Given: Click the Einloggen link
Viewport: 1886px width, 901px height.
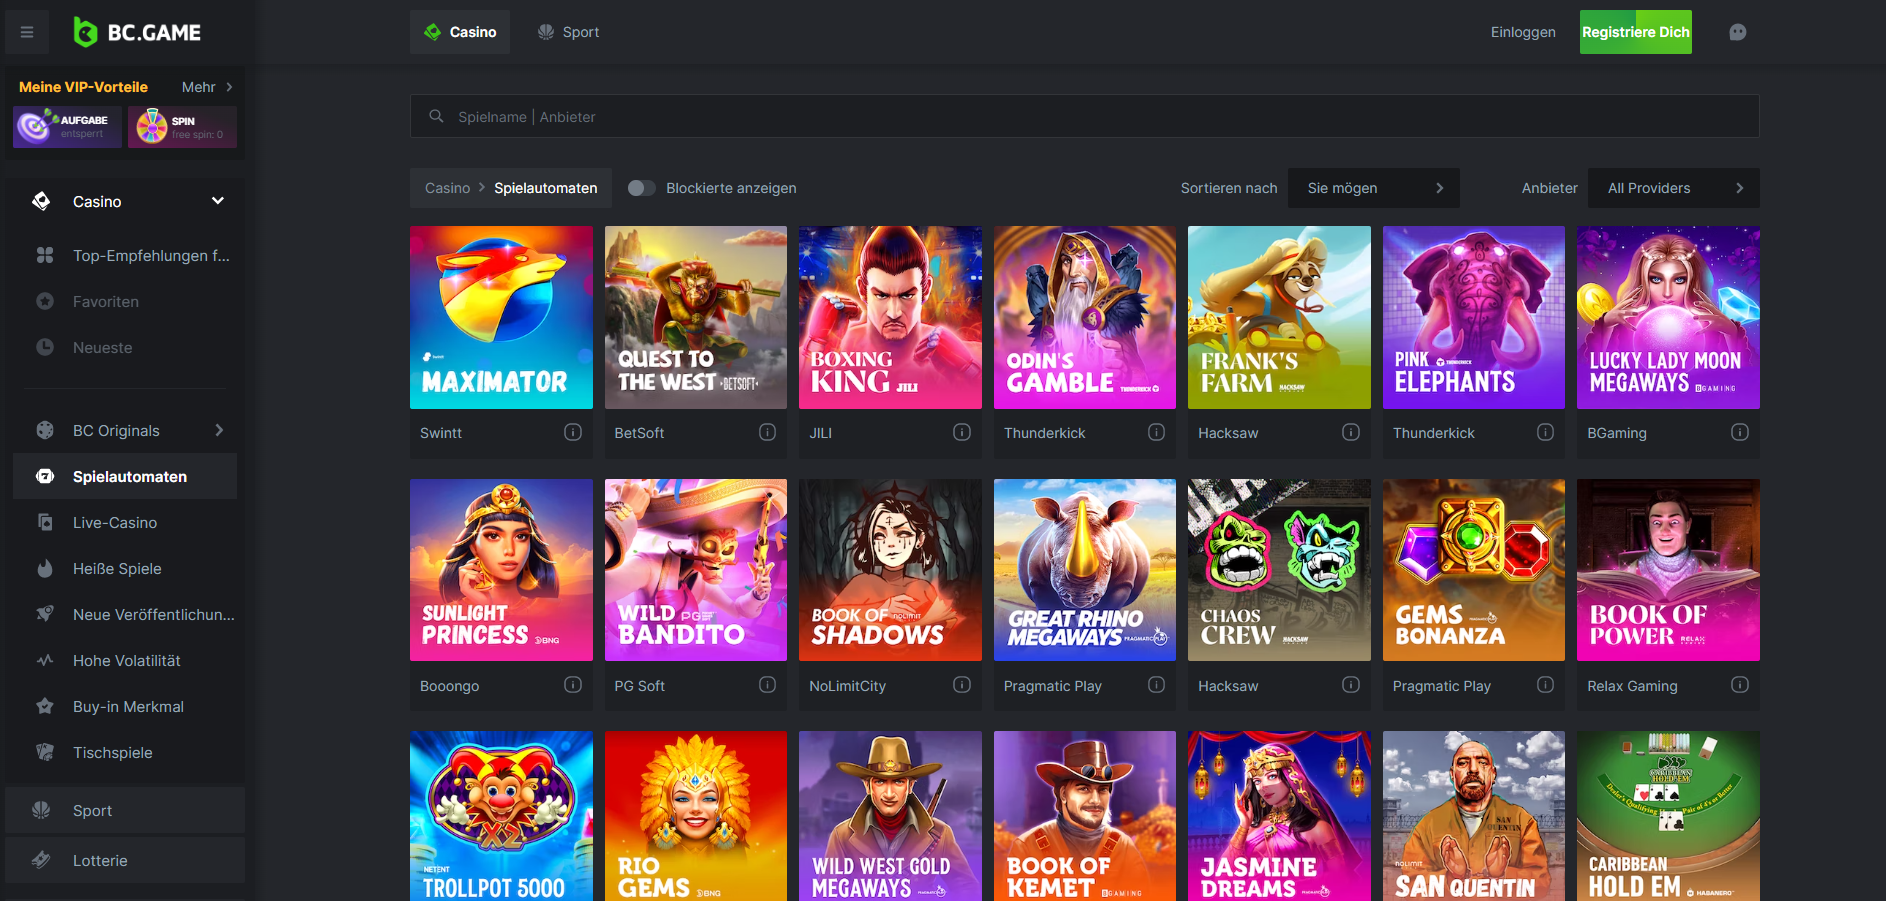Looking at the screenshot, I should (x=1523, y=32).
